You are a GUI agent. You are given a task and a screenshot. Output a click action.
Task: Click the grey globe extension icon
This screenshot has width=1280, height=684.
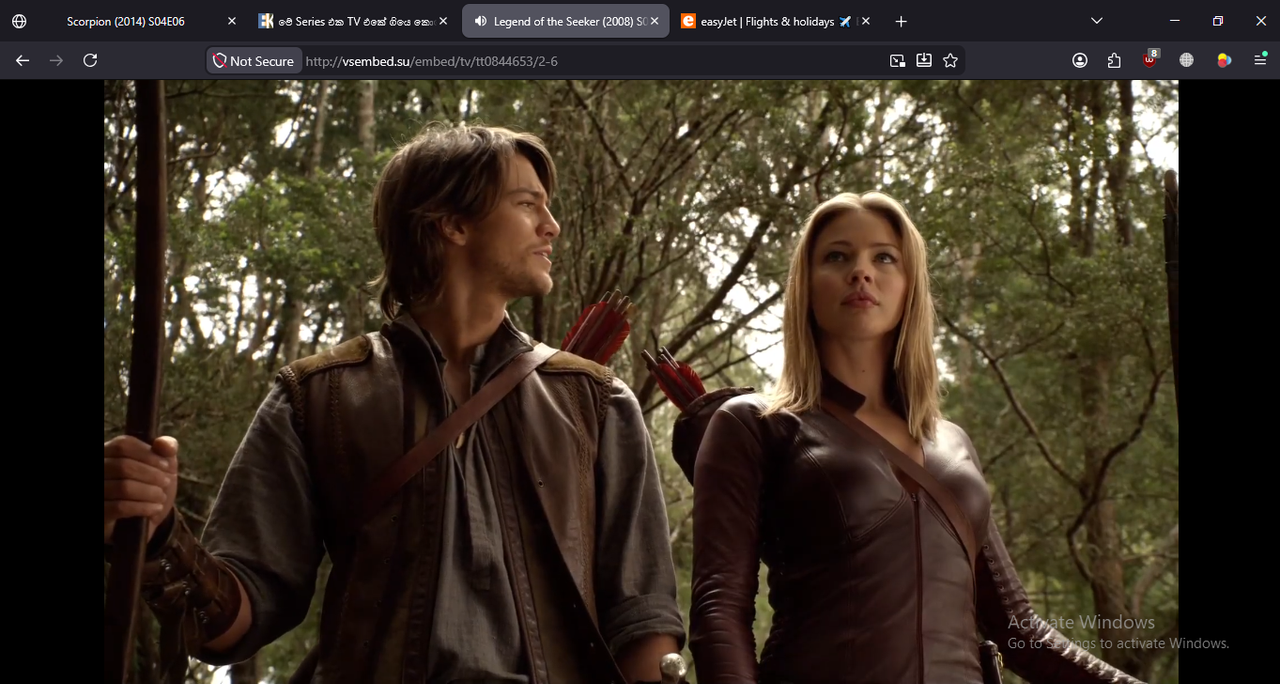click(1186, 61)
